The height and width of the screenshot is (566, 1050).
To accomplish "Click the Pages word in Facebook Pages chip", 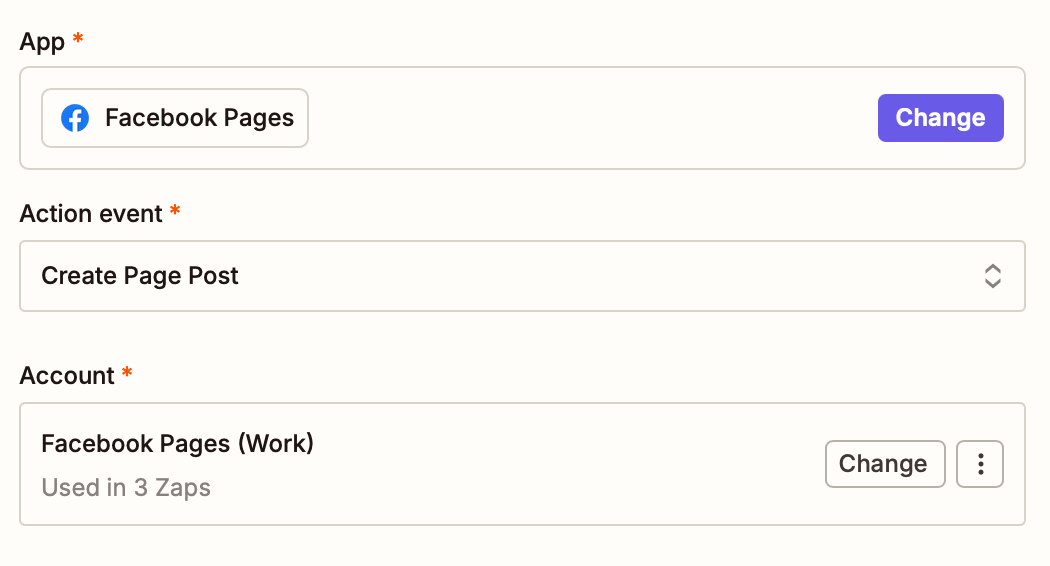I will (258, 119).
